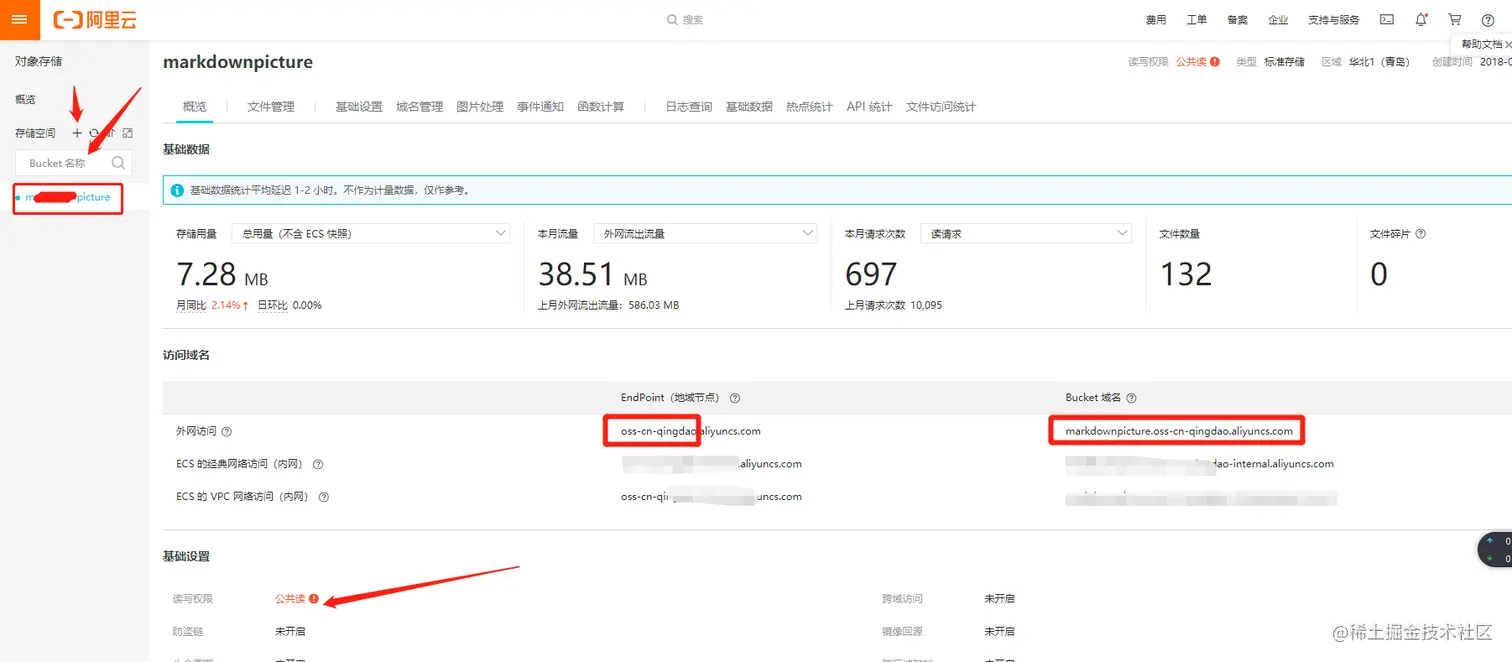1512x662 pixels.
Task: Click the help question mark icon
Action: 1488,20
